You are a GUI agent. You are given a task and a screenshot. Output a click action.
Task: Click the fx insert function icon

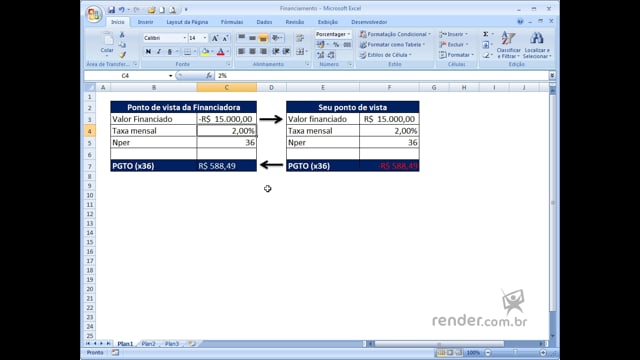pyautogui.click(x=209, y=76)
